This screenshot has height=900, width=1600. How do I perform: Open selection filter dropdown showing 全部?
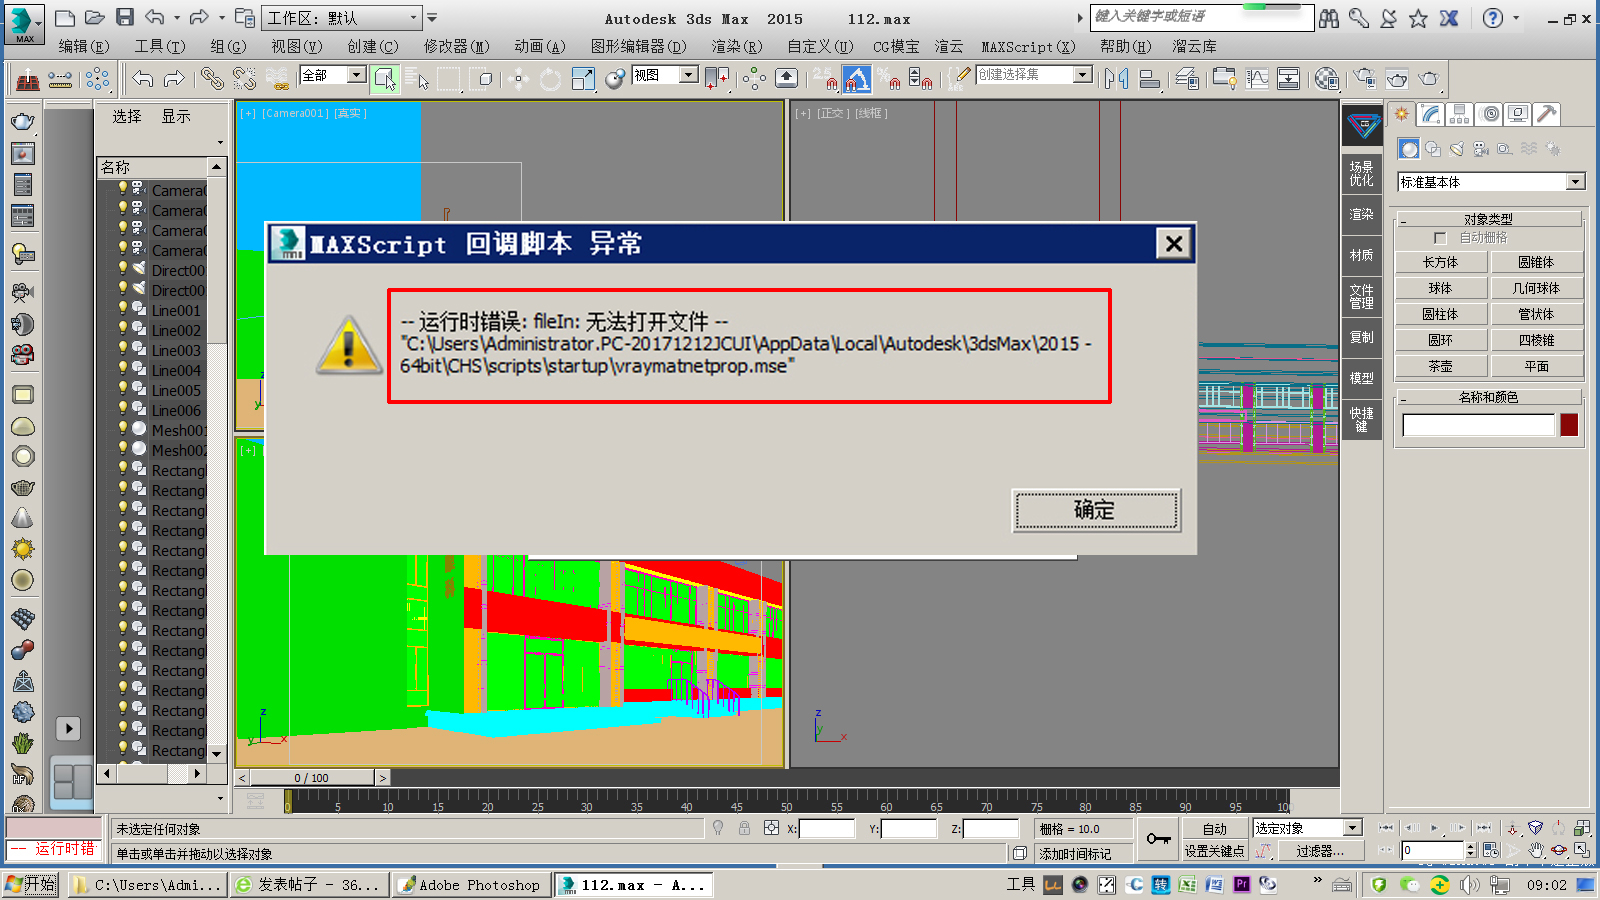(x=332, y=75)
